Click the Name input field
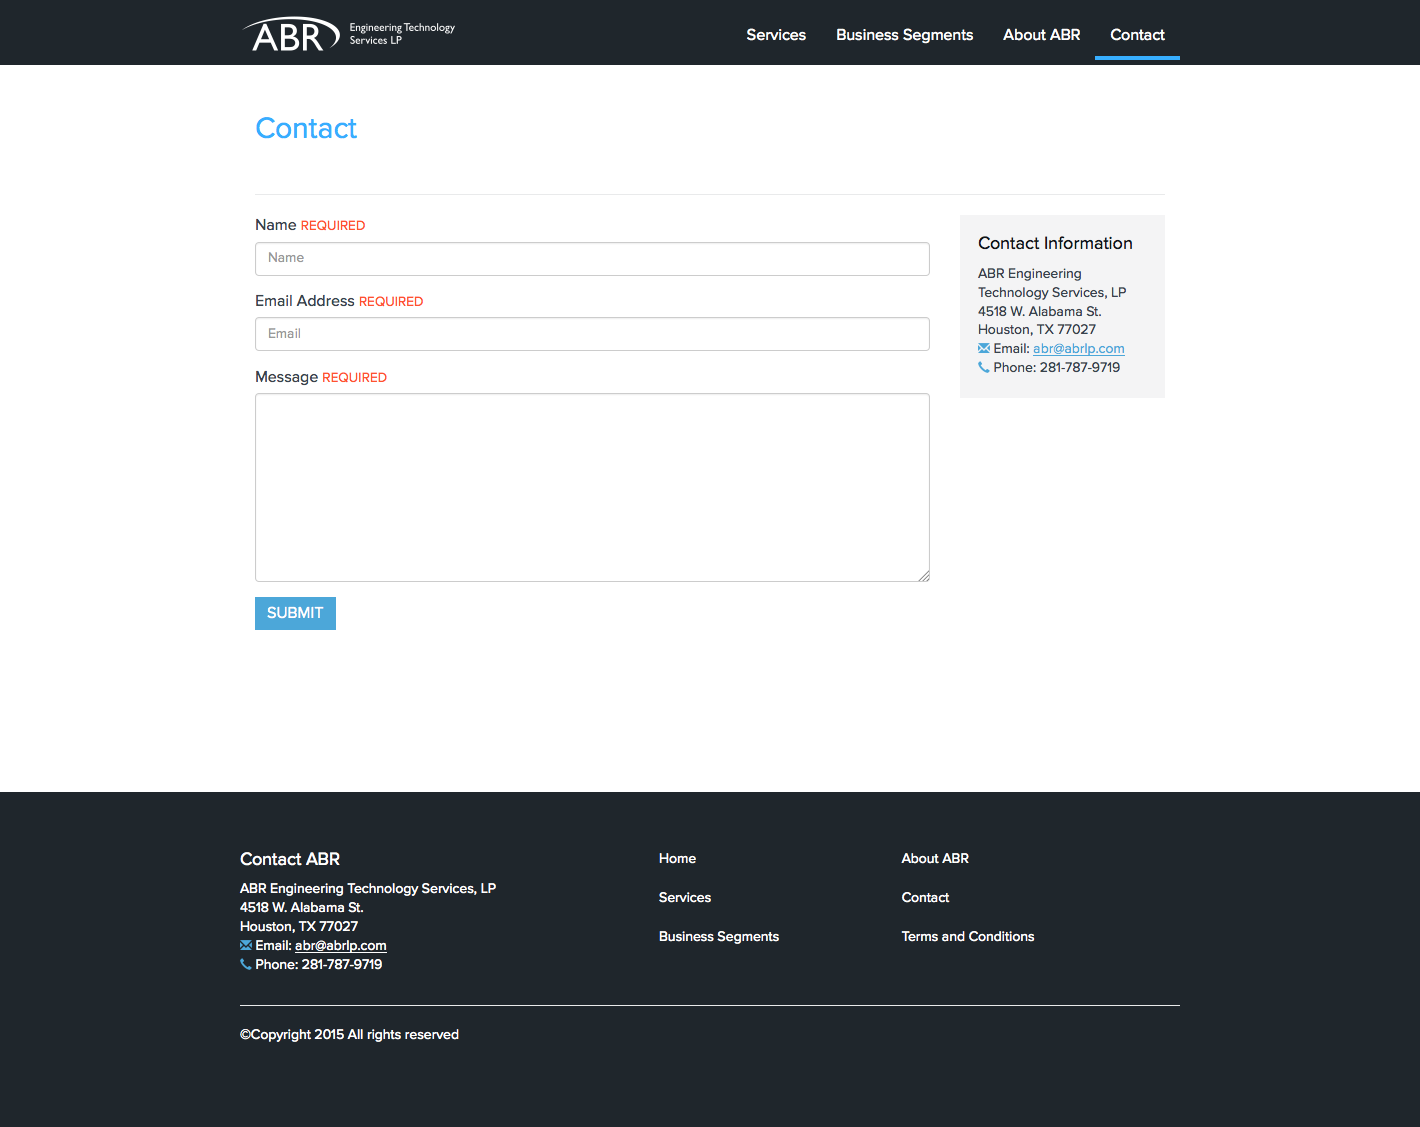1420x1127 pixels. pyautogui.click(x=592, y=259)
